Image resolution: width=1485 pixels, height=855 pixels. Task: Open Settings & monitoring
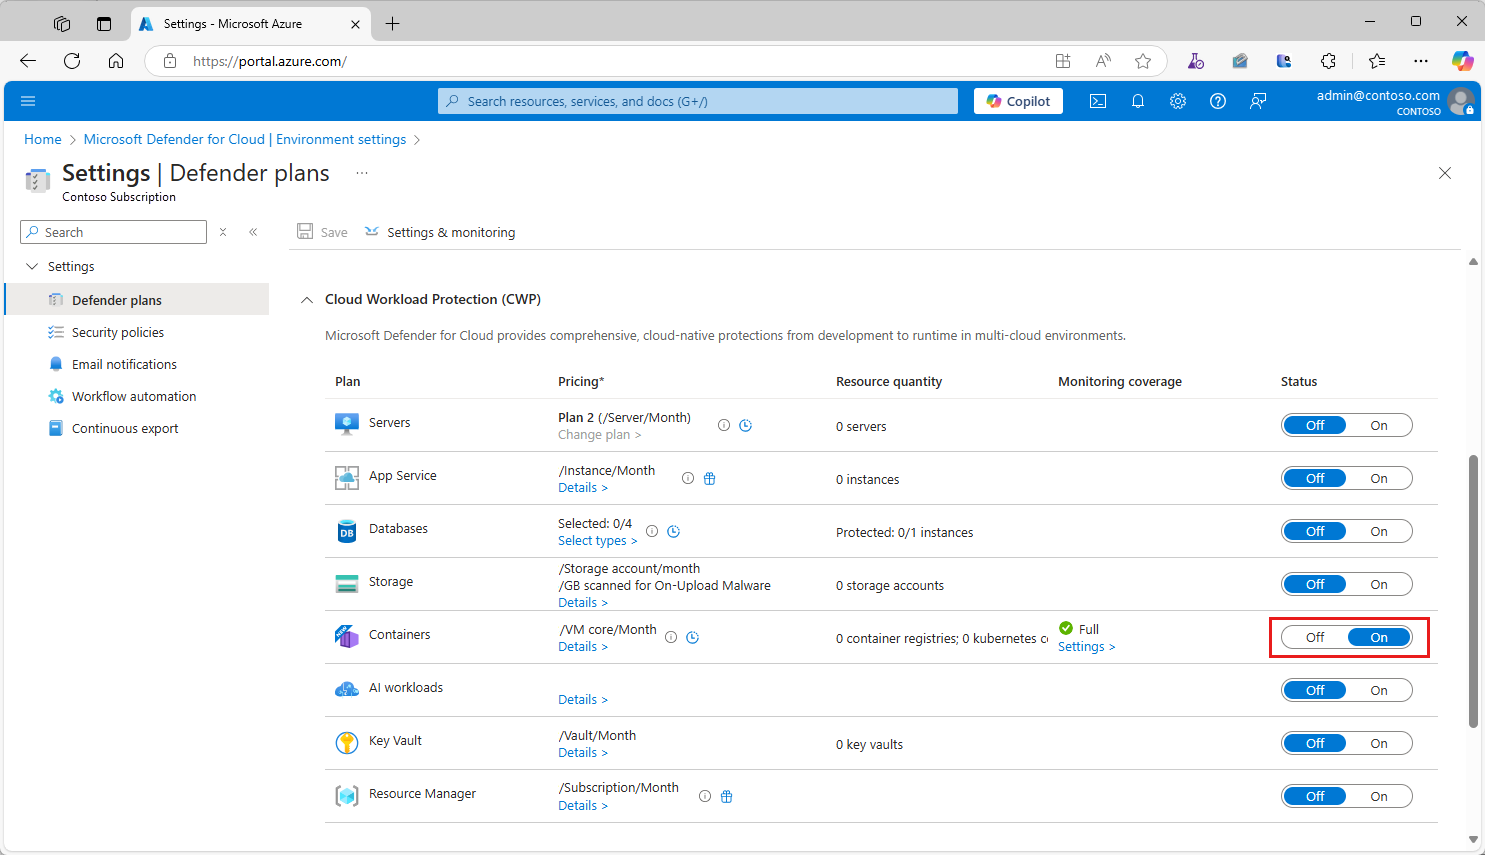(450, 232)
